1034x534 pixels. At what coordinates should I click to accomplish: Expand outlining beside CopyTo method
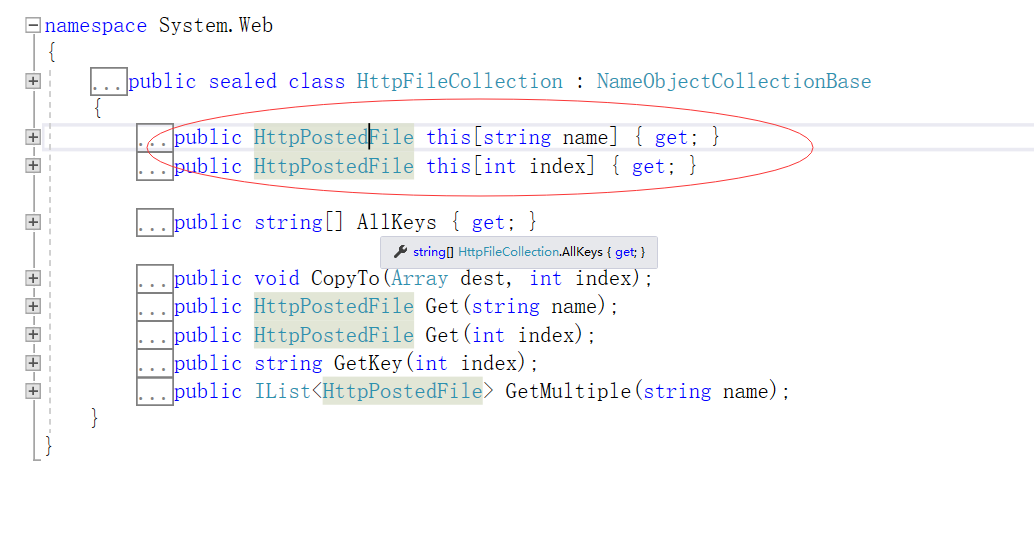[33, 278]
